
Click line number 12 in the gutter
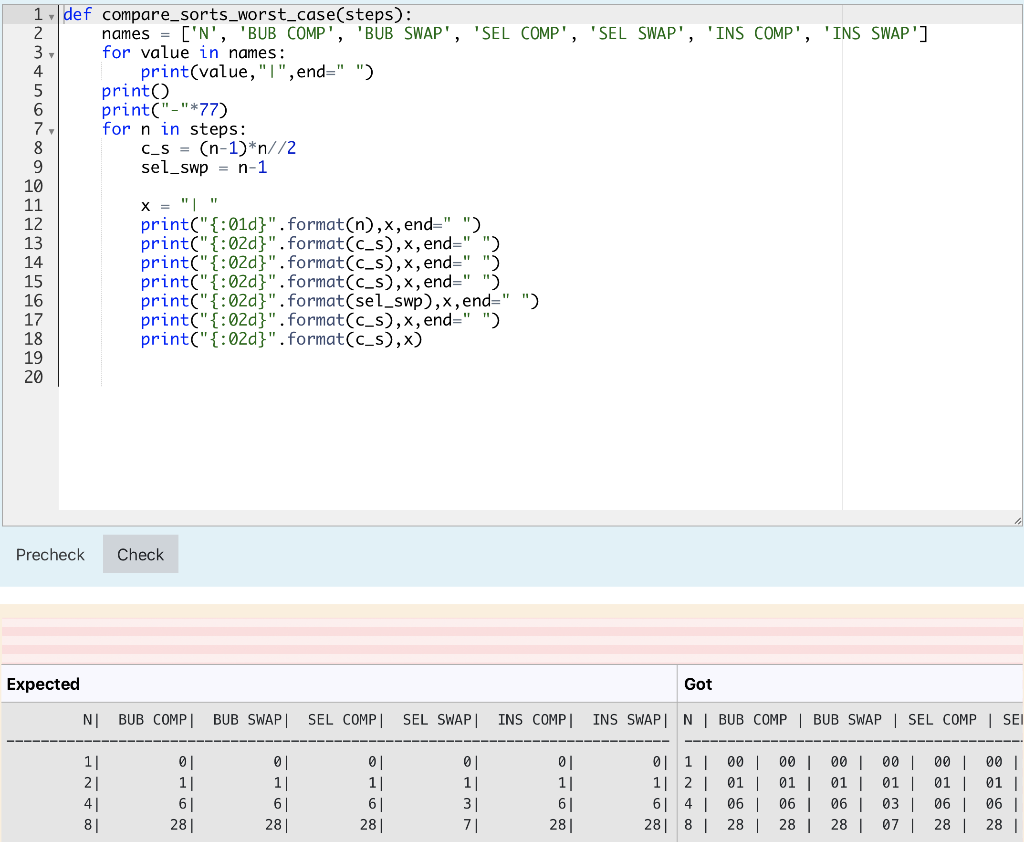[33, 224]
